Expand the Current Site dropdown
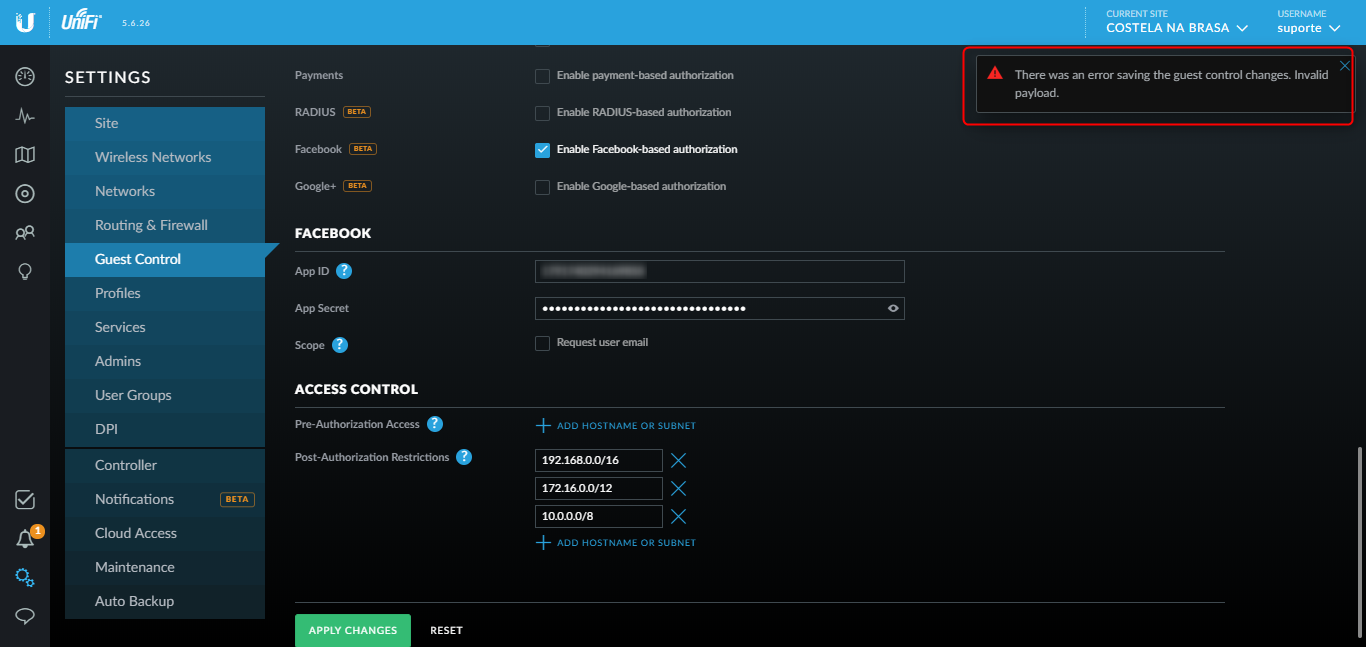Screen dimensions: 1366x647 tap(1176, 28)
